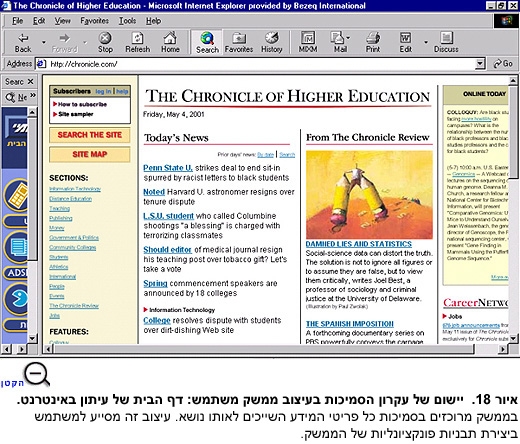520x444 pixels.
Task: Expand the search panel chevron overflow
Action: [x=33, y=96]
